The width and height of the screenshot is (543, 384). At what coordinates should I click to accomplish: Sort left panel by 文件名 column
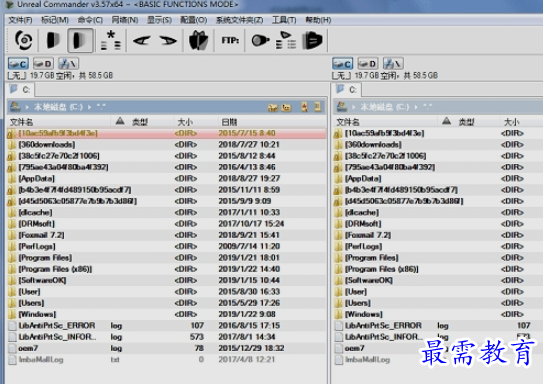pyautogui.click(x=59, y=122)
